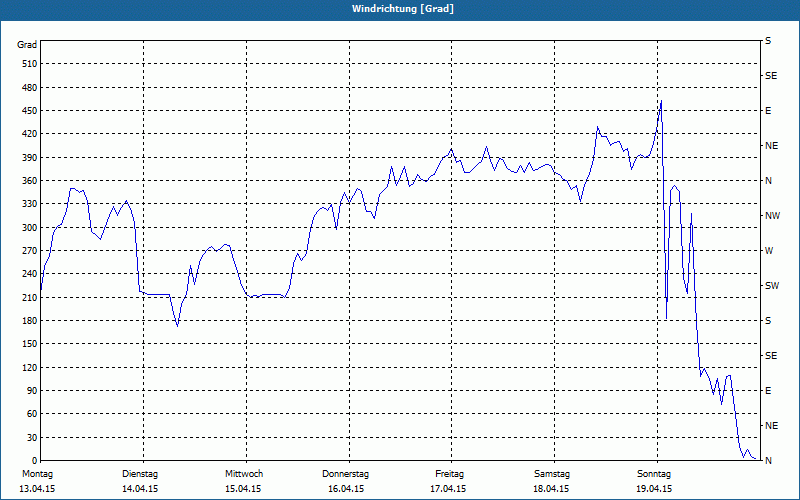Click the date '13.04.15'

[x=37, y=489]
